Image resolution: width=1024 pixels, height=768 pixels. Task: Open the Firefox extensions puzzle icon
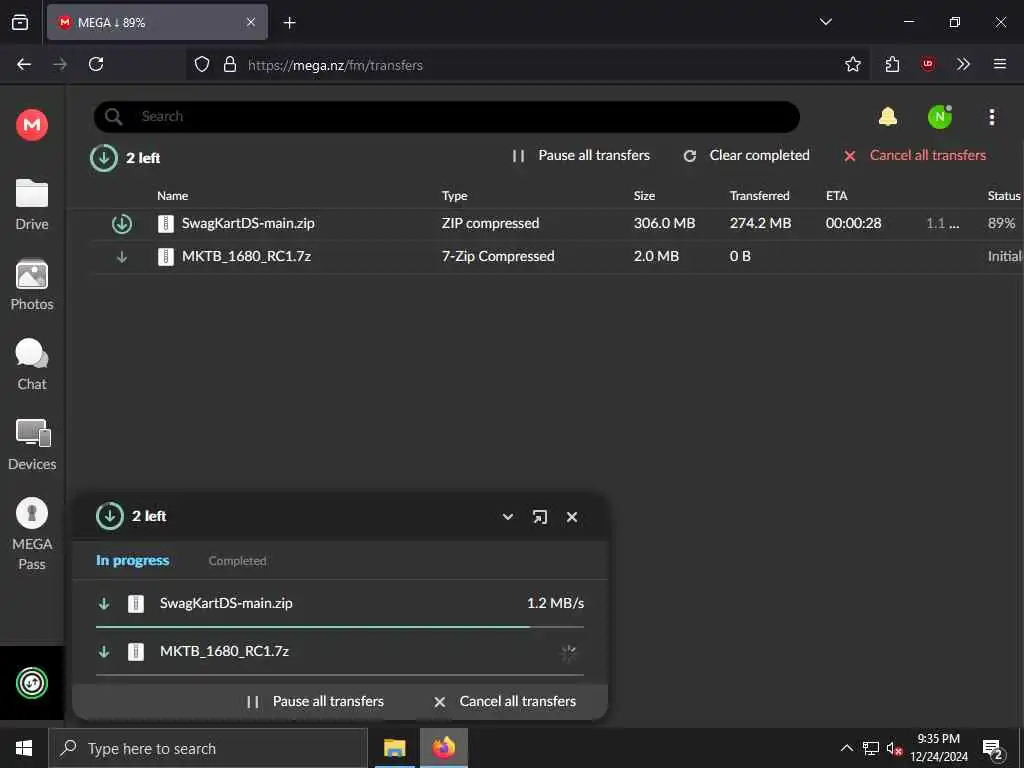click(x=892, y=64)
